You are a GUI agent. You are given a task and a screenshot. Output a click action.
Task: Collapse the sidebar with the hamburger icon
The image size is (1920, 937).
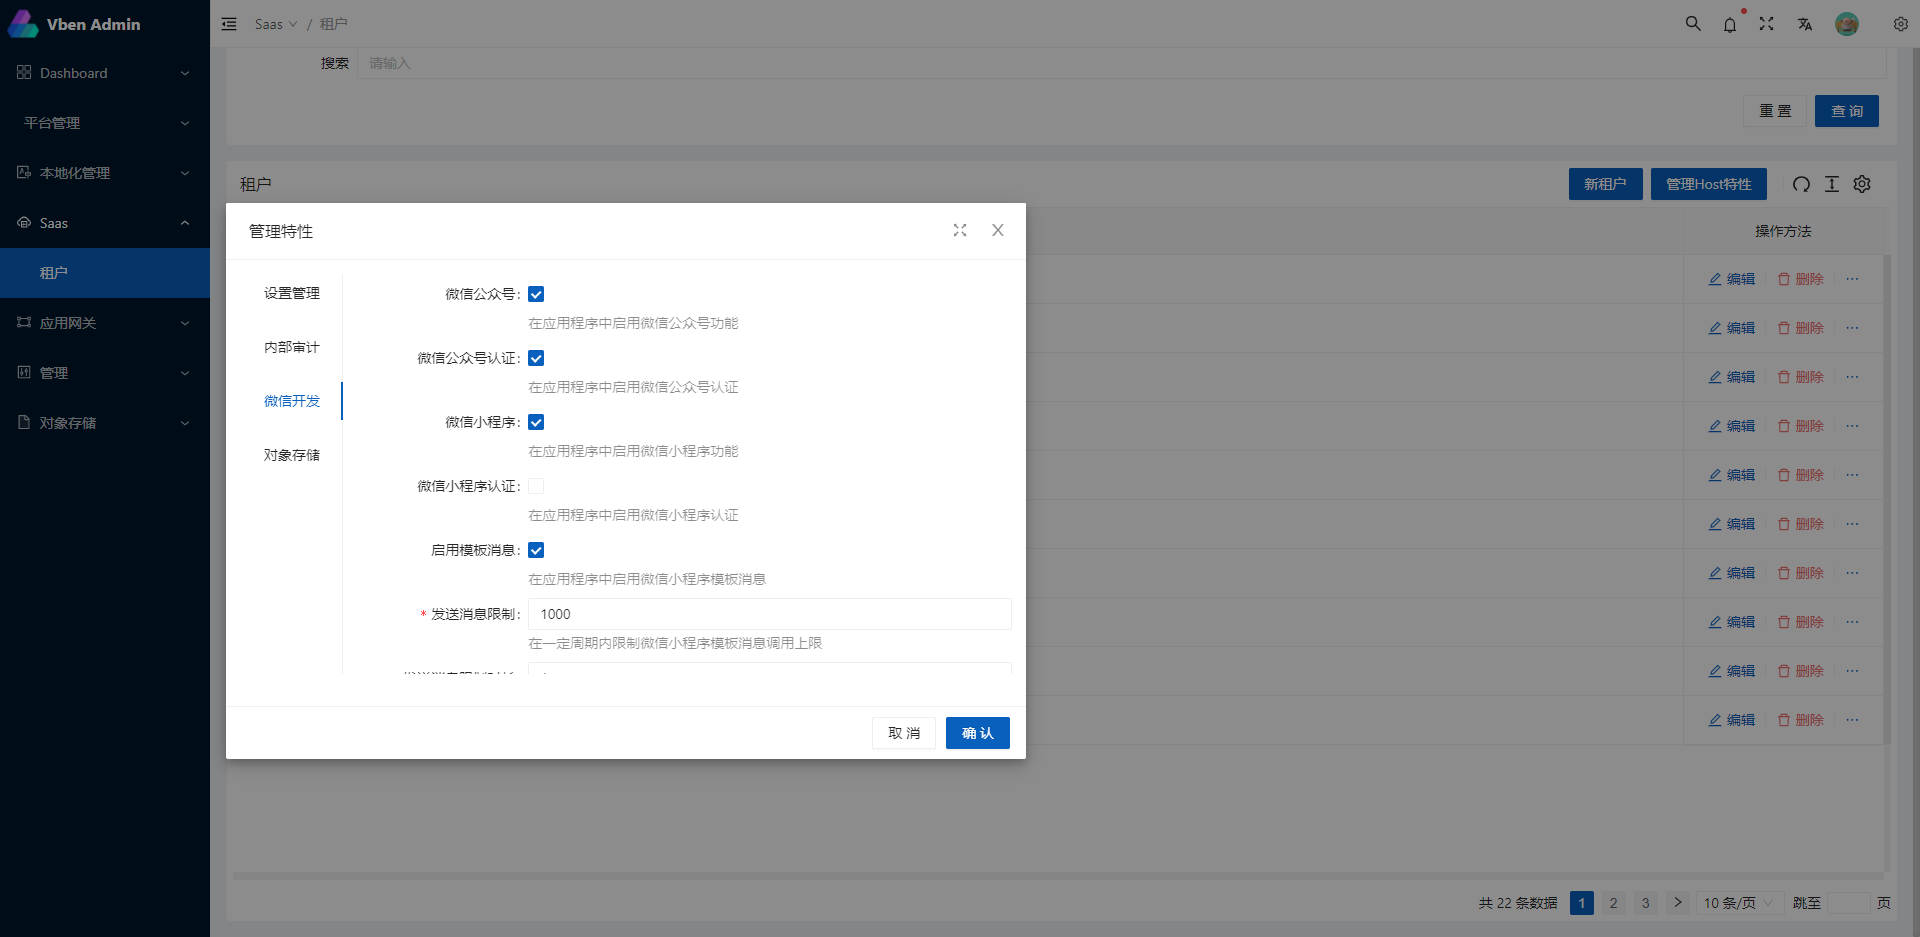[229, 23]
